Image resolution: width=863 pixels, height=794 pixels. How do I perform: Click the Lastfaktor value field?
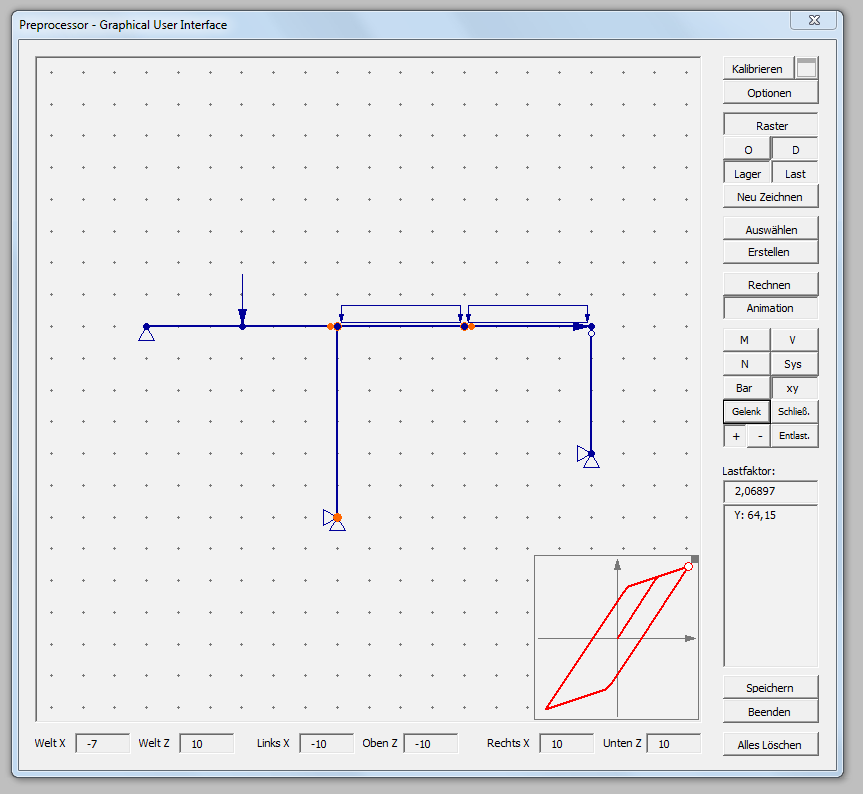click(x=770, y=491)
